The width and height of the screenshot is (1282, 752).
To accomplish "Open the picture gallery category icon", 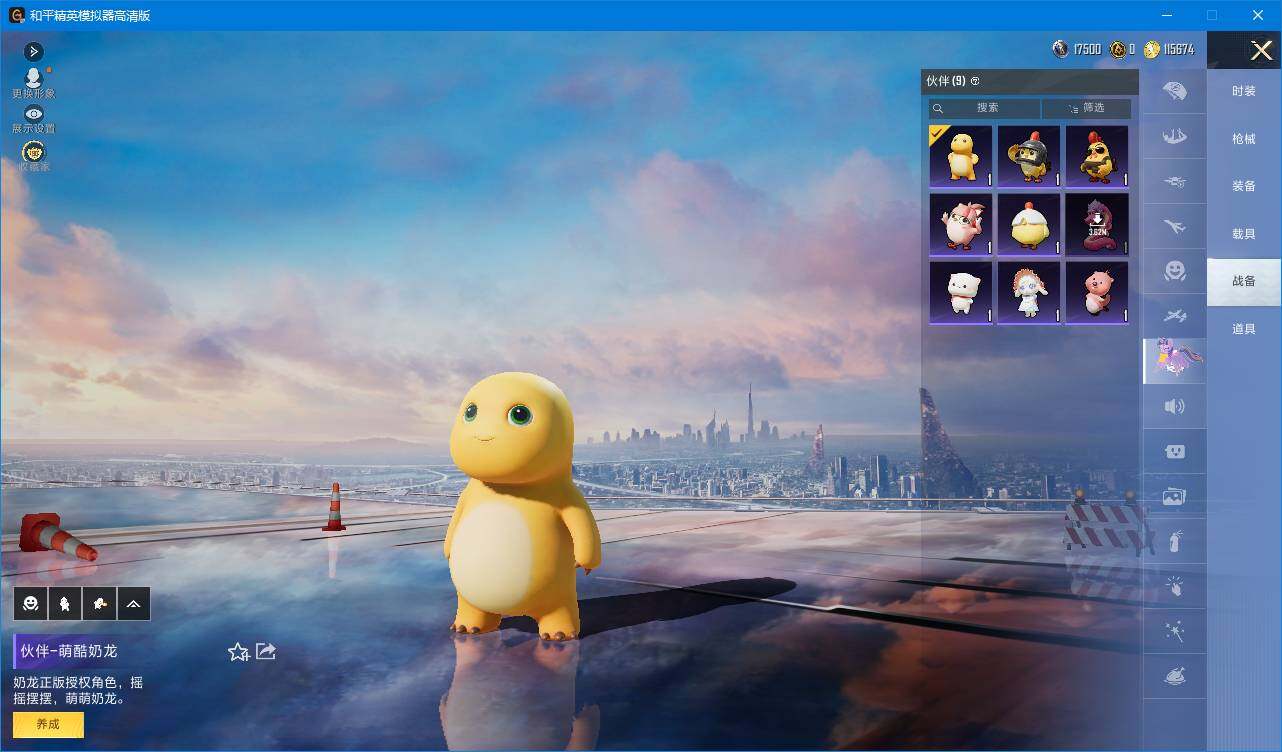I will pyautogui.click(x=1175, y=497).
